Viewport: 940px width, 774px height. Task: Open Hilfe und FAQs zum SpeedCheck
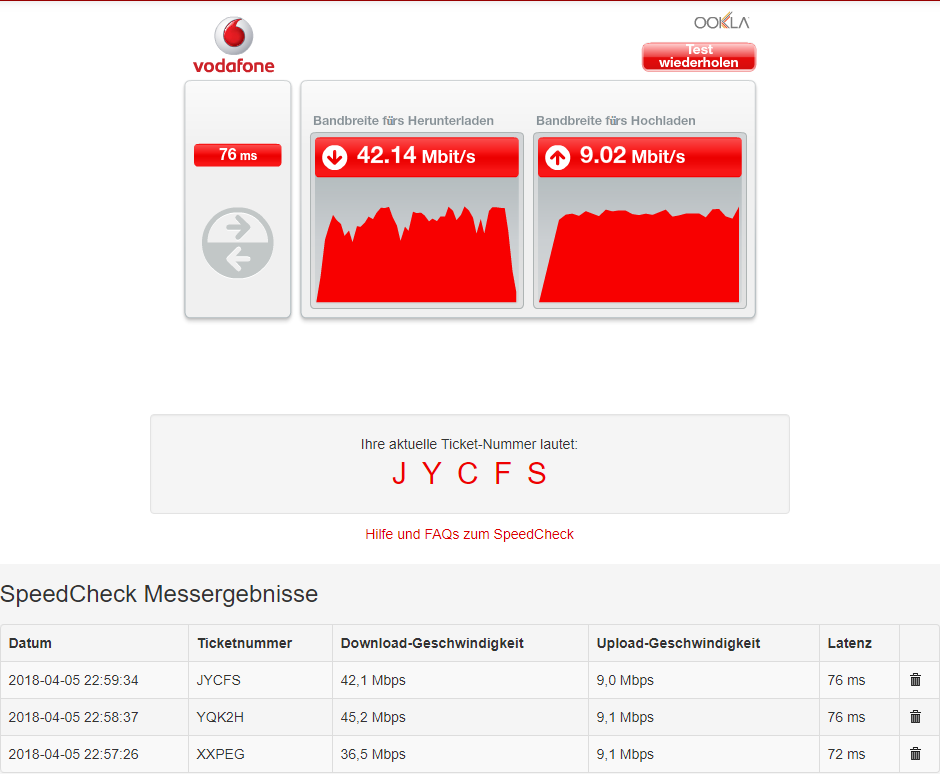pos(469,534)
